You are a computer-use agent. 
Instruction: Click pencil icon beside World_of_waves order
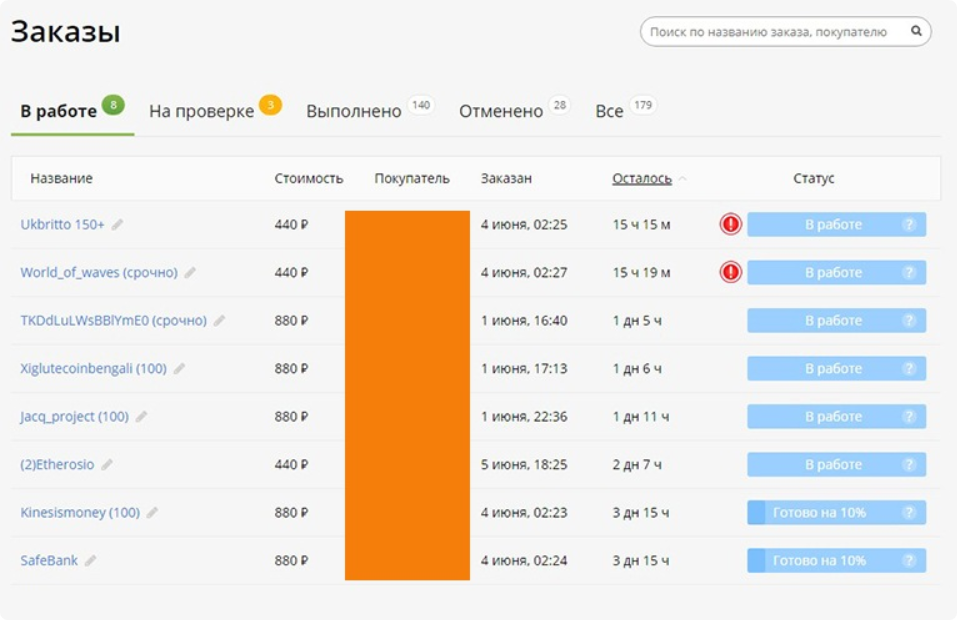[190, 273]
